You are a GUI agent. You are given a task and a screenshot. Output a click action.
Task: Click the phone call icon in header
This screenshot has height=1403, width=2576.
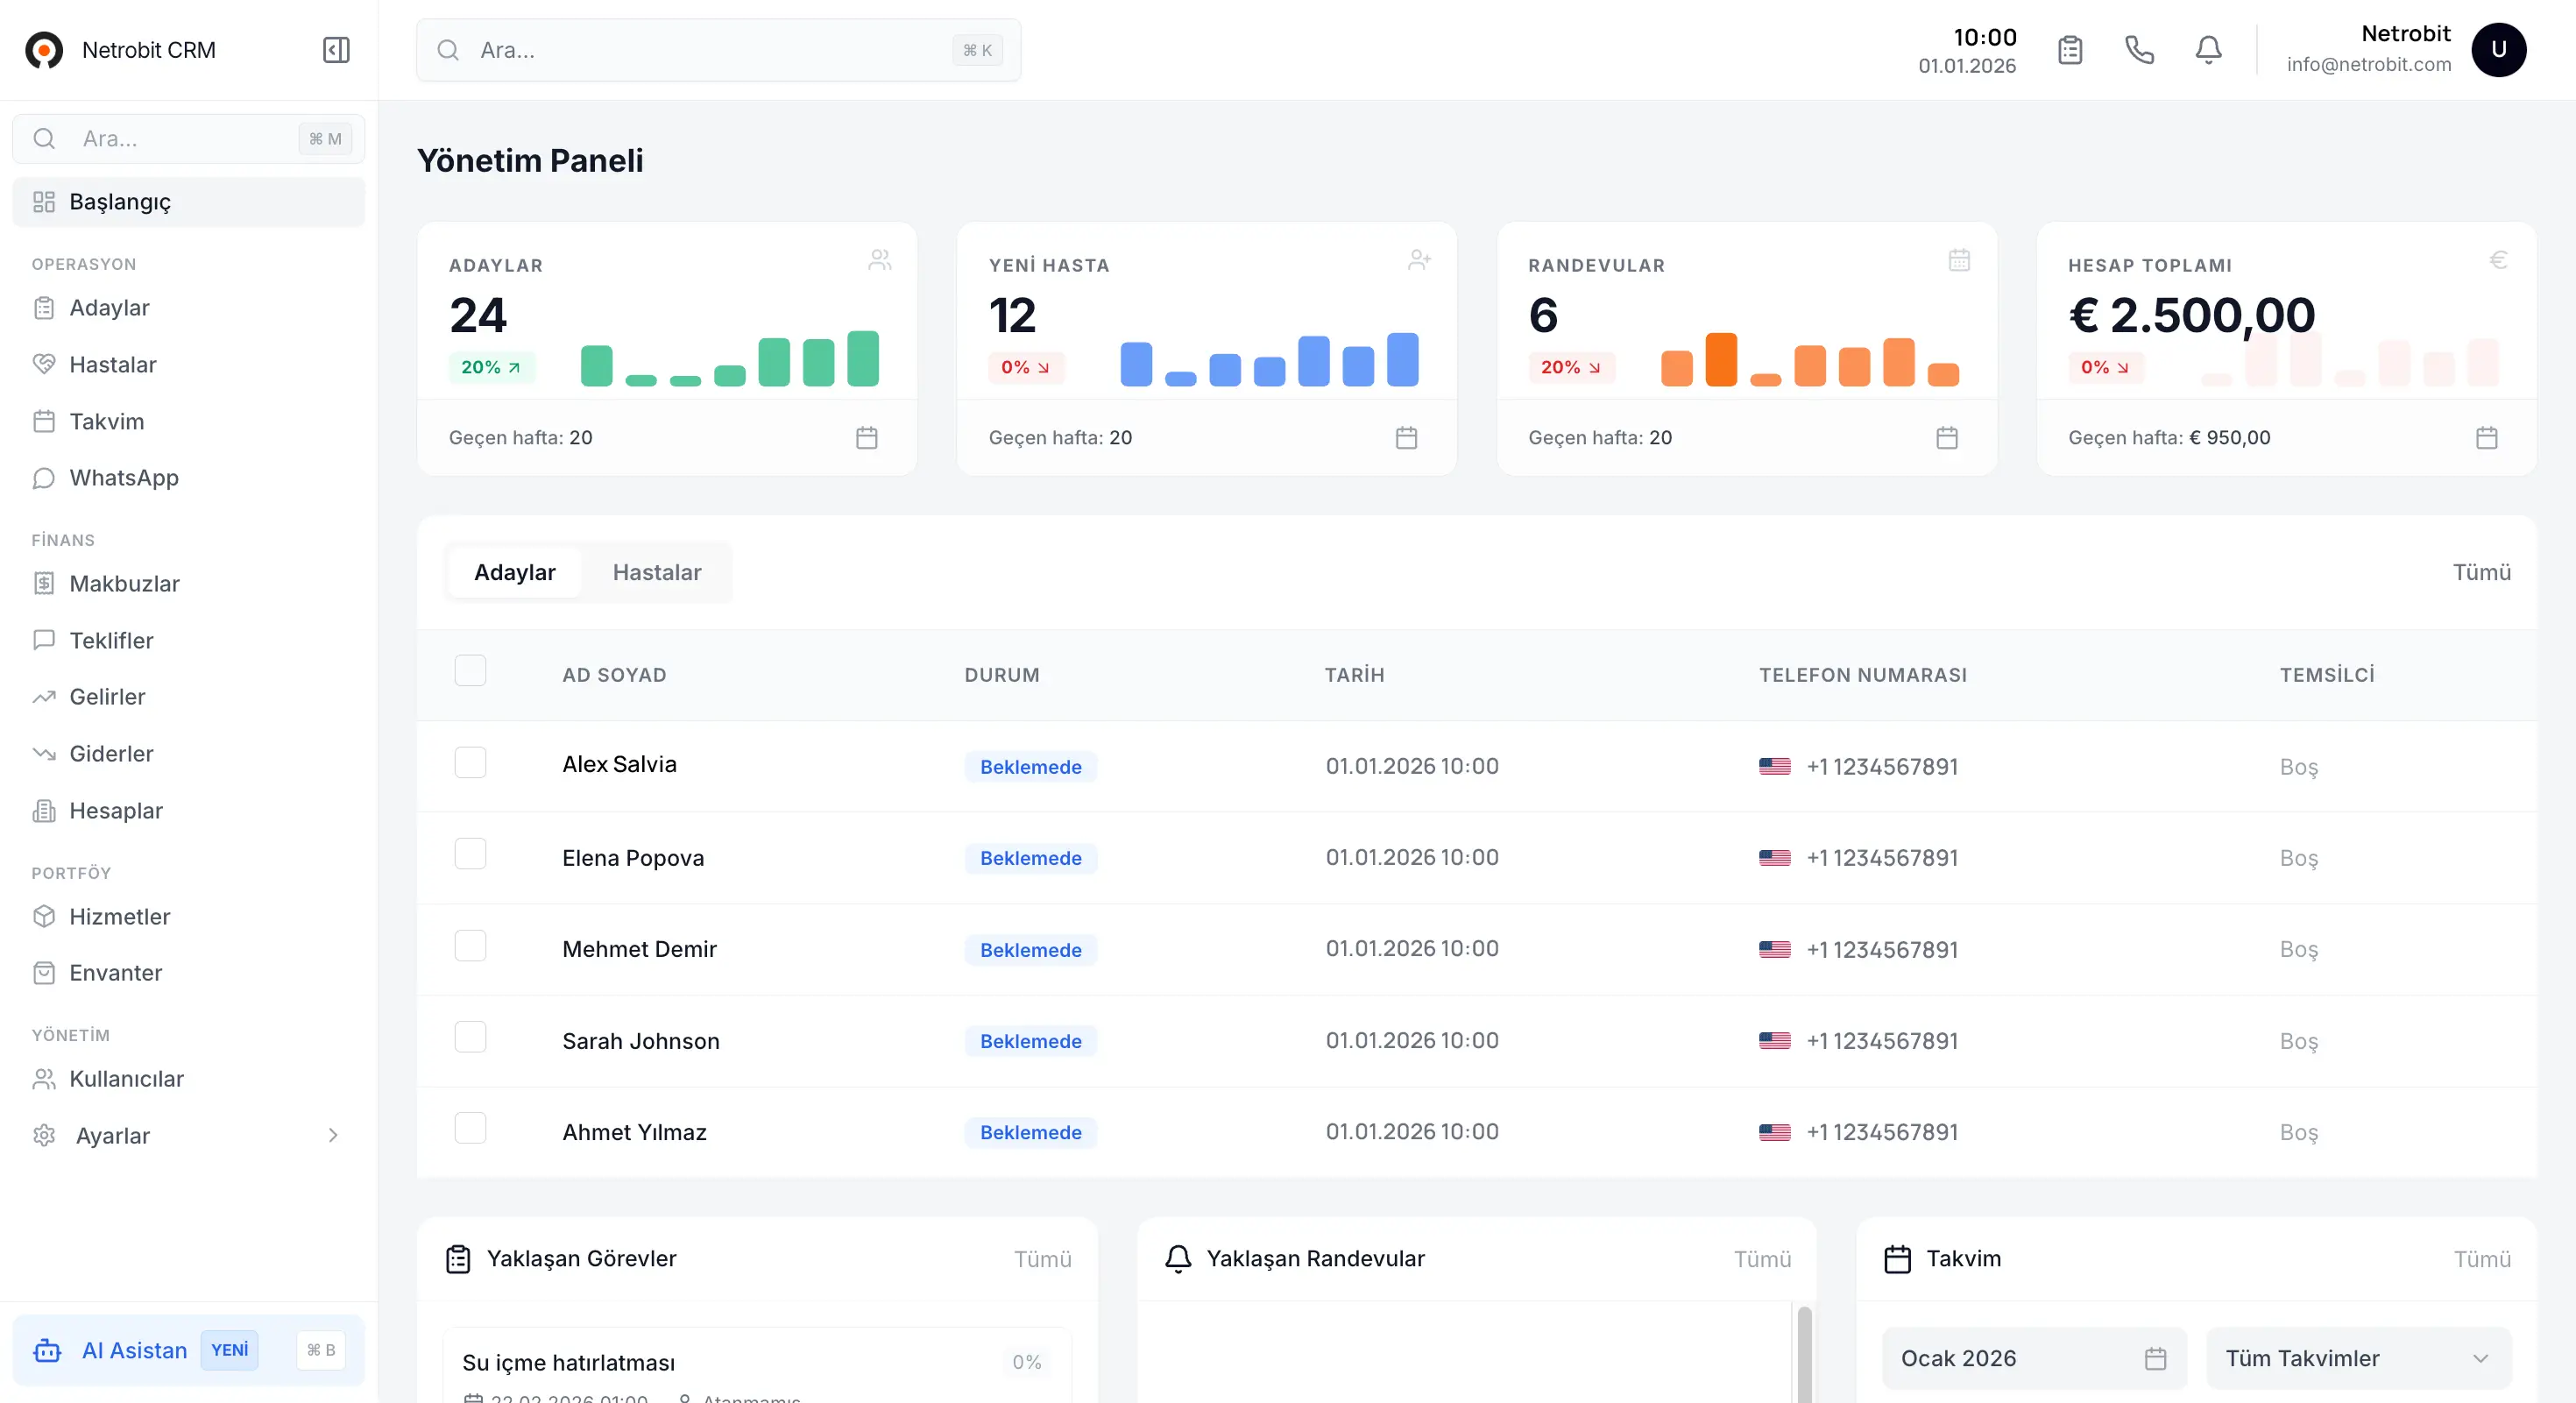click(x=2139, y=50)
